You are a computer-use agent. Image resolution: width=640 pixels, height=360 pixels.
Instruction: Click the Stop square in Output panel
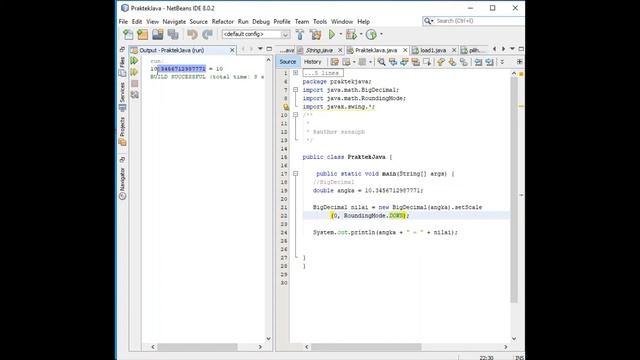[x=134, y=84]
